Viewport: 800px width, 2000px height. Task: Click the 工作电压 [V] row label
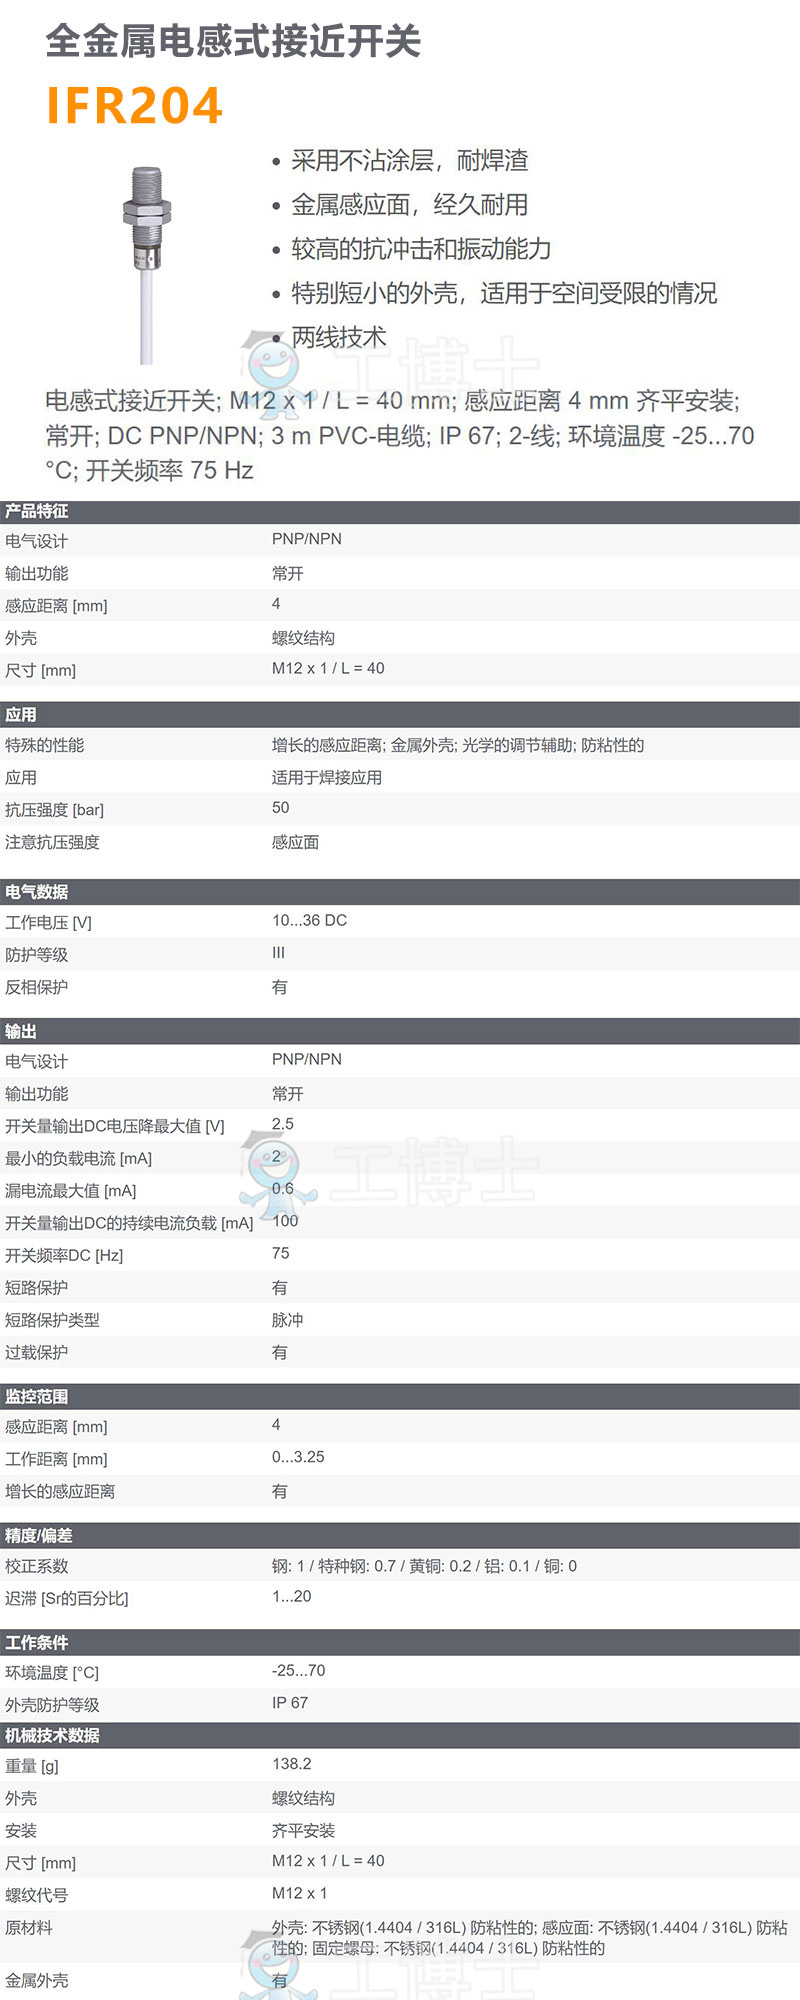click(x=48, y=923)
